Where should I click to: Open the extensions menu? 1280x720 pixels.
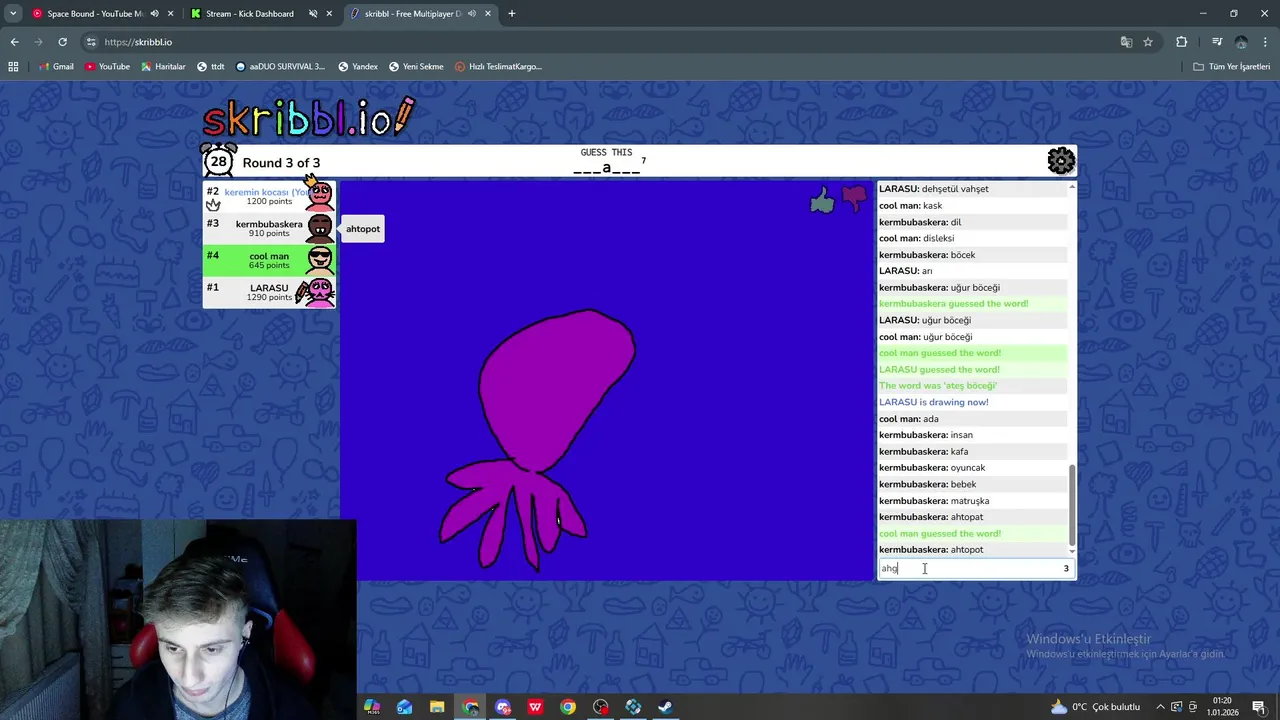pos(1182,42)
